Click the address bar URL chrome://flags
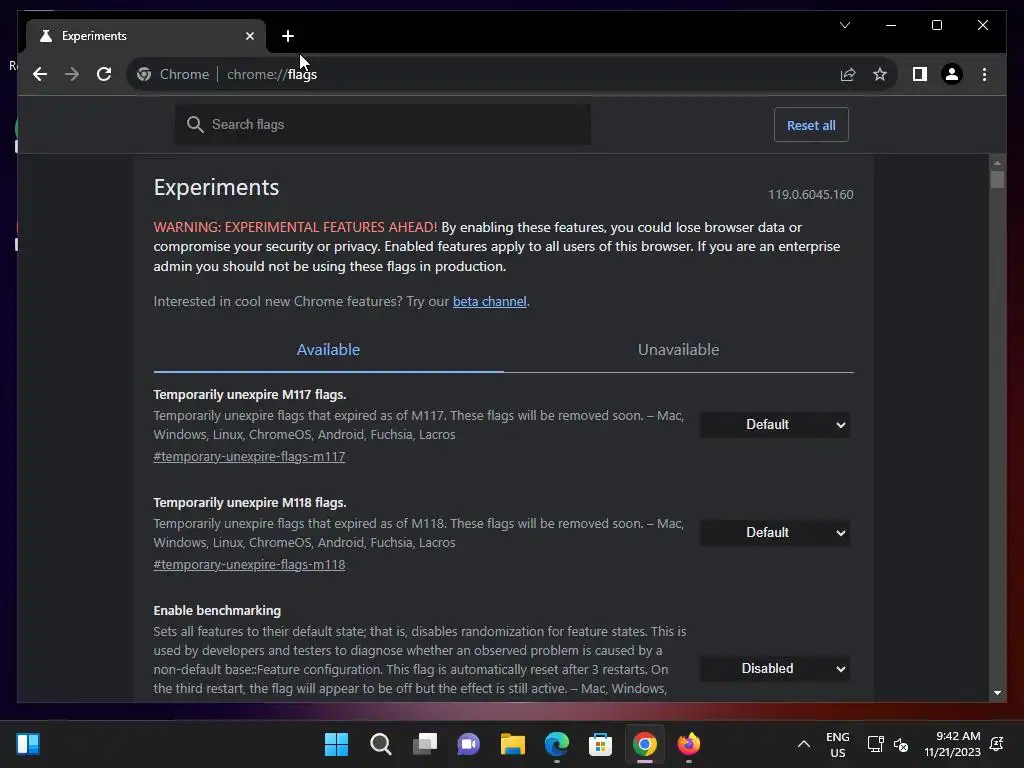 [x=272, y=74]
